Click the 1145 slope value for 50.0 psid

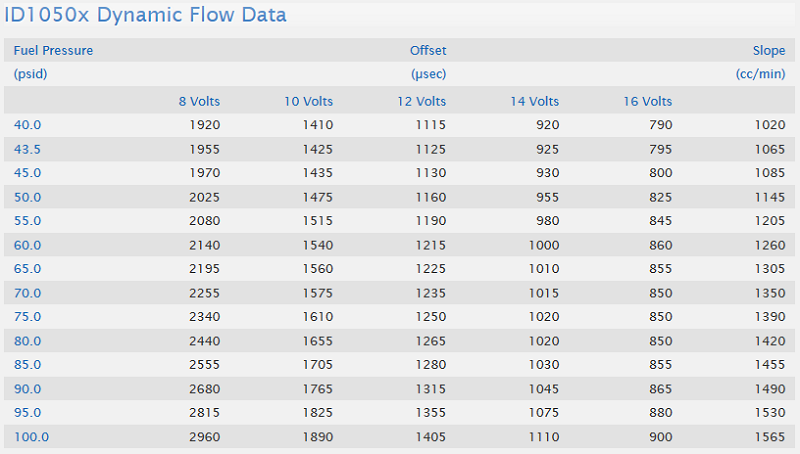(770, 197)
